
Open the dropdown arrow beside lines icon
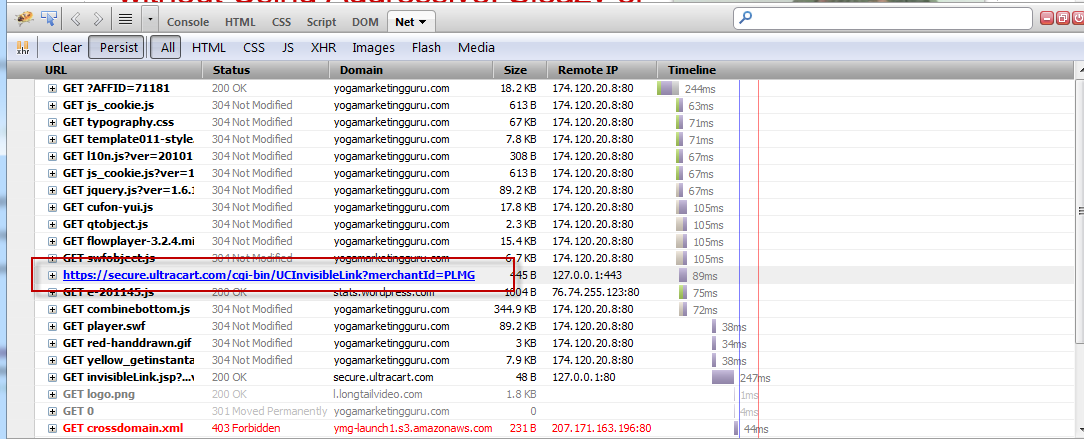pos(151,19)
